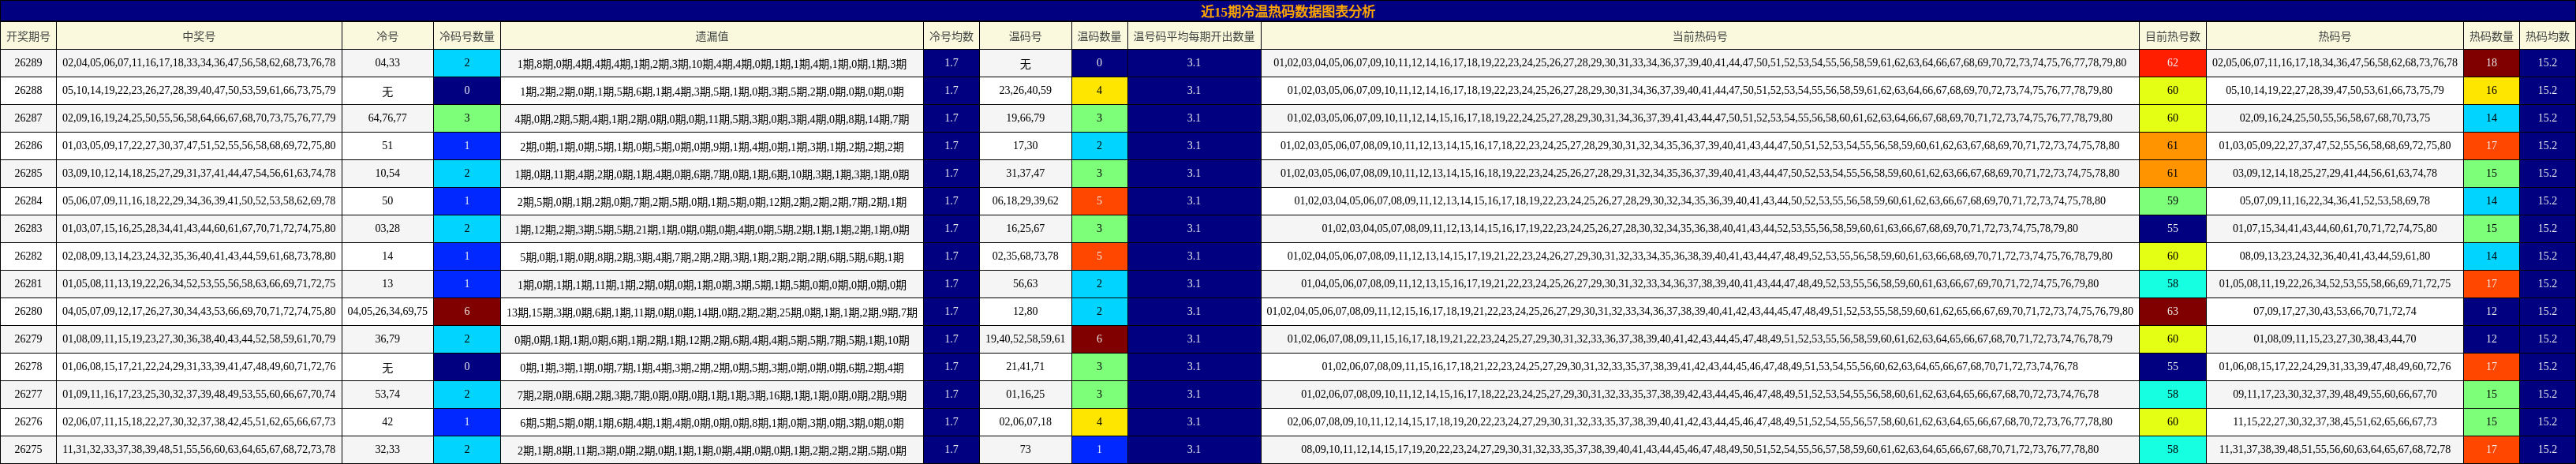Click cold numbers cell 04,05,26,34,69,75
Viewport: 2576px width, 464px height.
click(387, 312)
